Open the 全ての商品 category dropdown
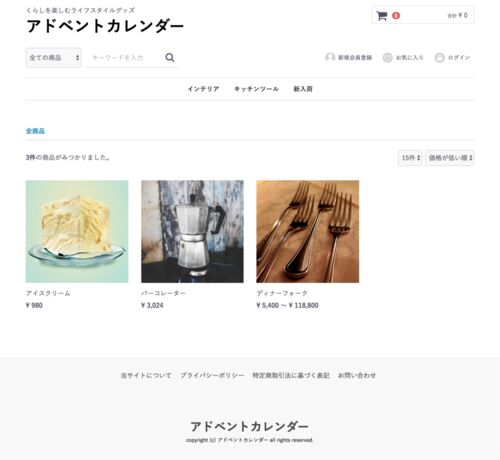 click(53, 58)
